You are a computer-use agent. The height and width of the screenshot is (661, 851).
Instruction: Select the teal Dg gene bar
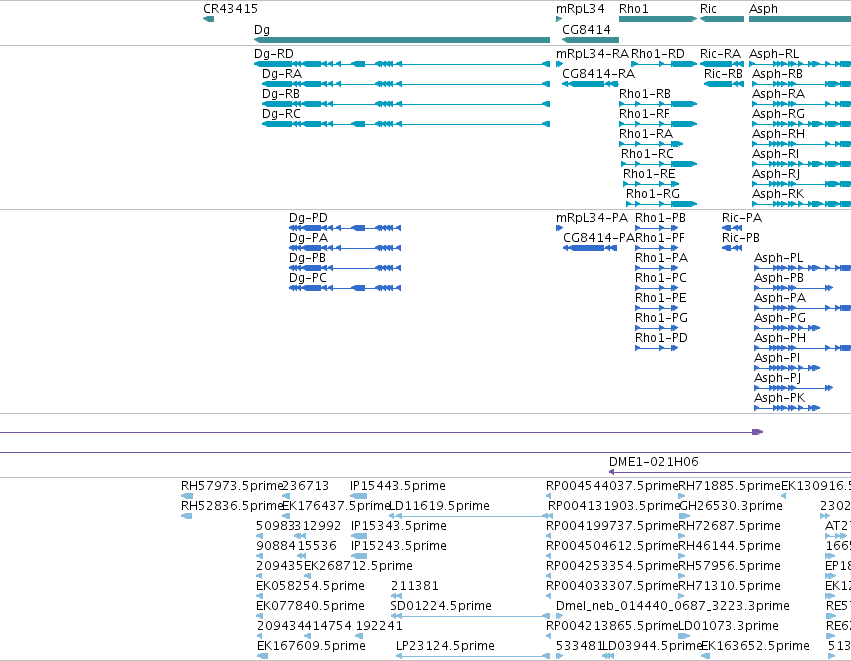click(x=402, y=40)
